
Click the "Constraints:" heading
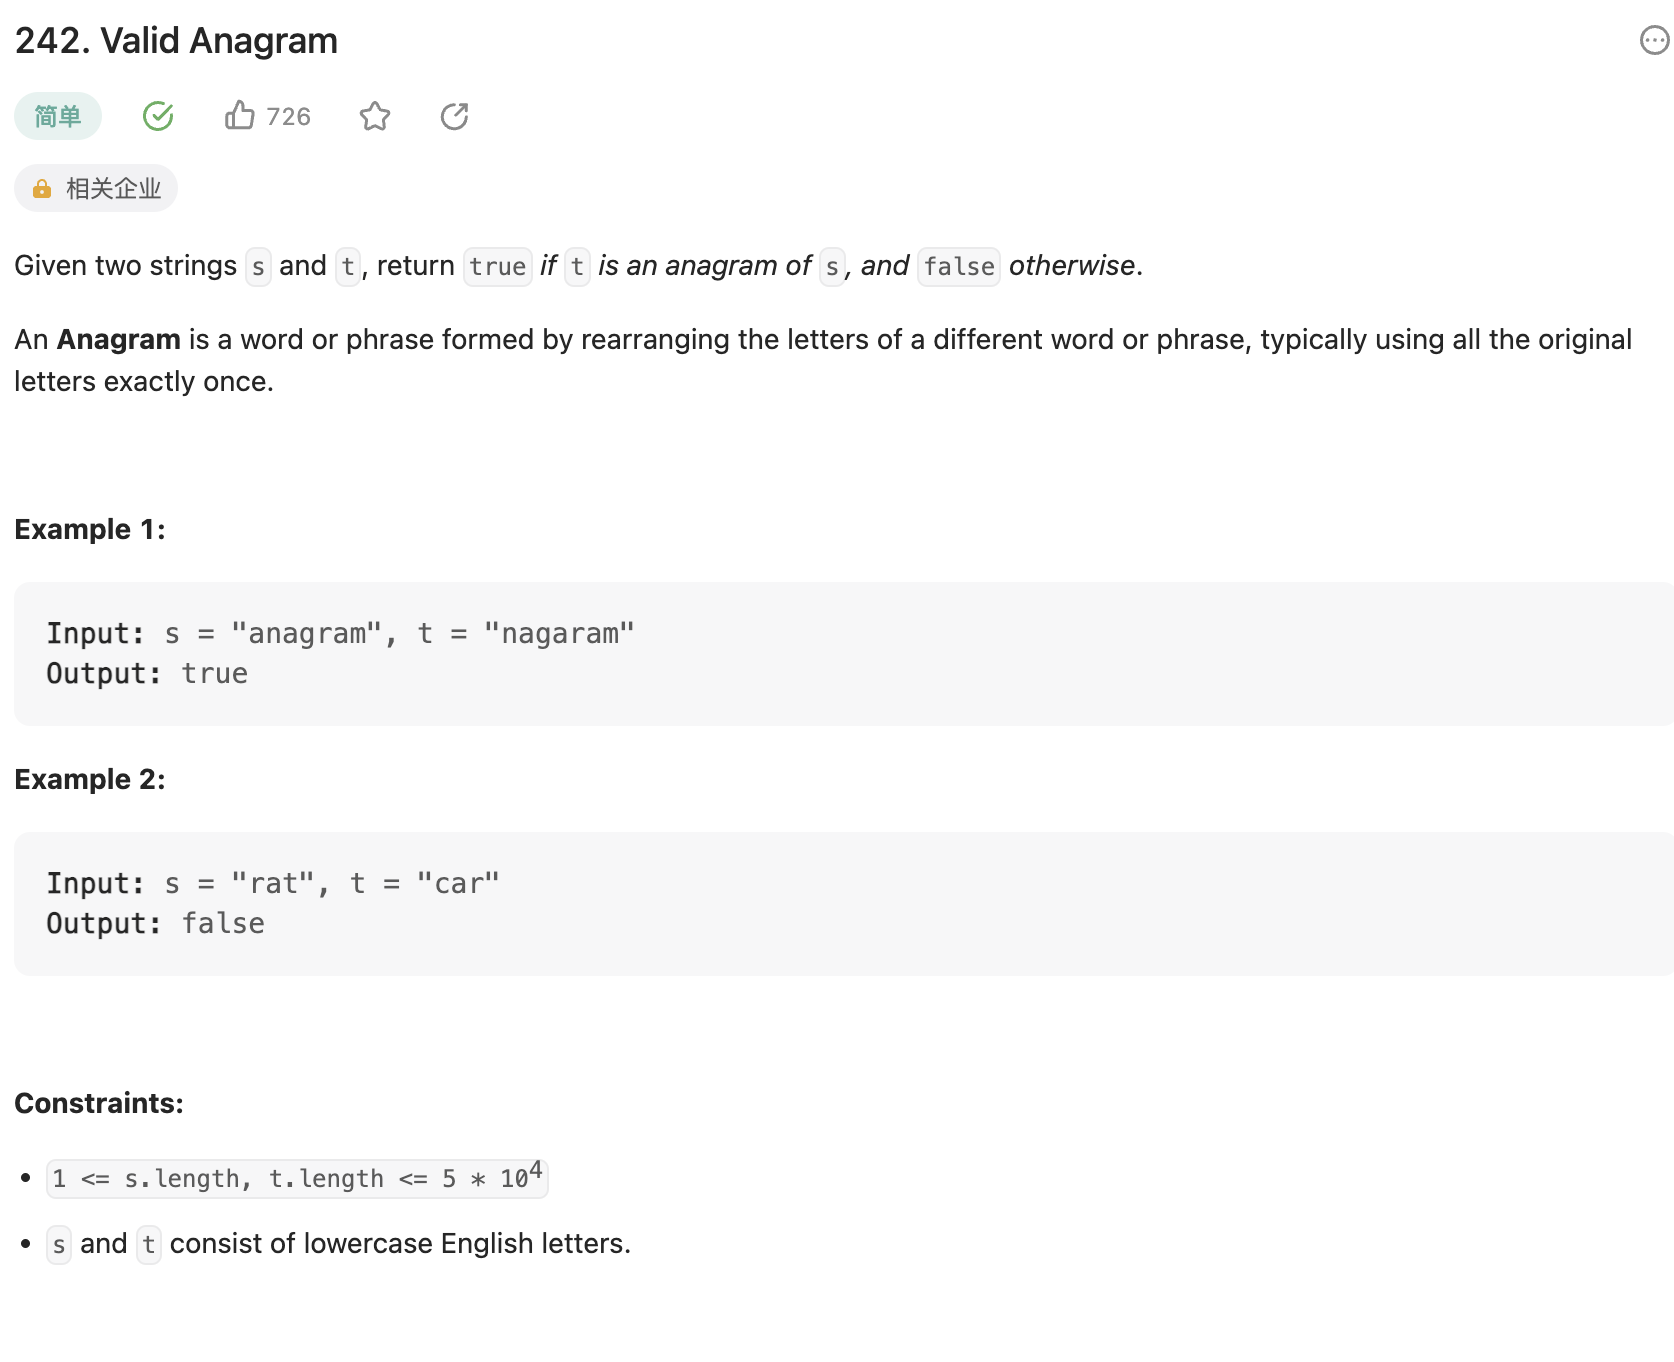(x=99, y=1103)
